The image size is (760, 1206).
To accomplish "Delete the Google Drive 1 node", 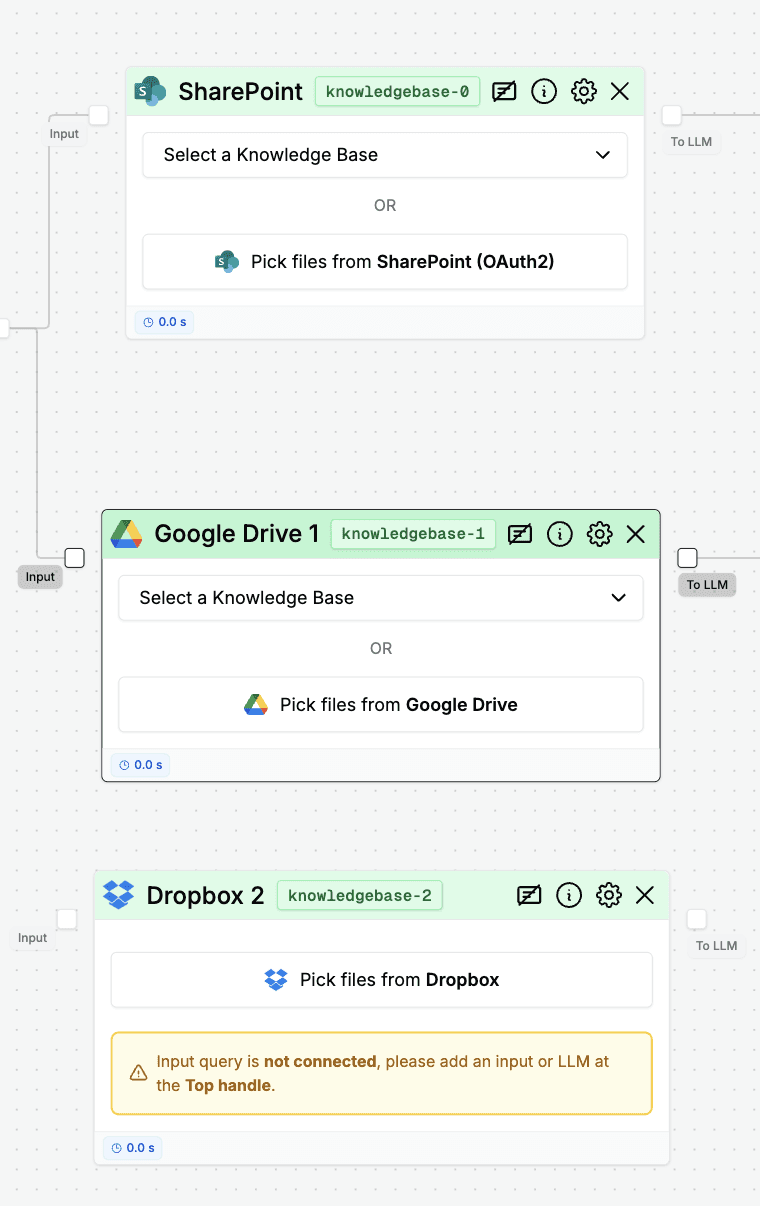I will click(636, 534).
